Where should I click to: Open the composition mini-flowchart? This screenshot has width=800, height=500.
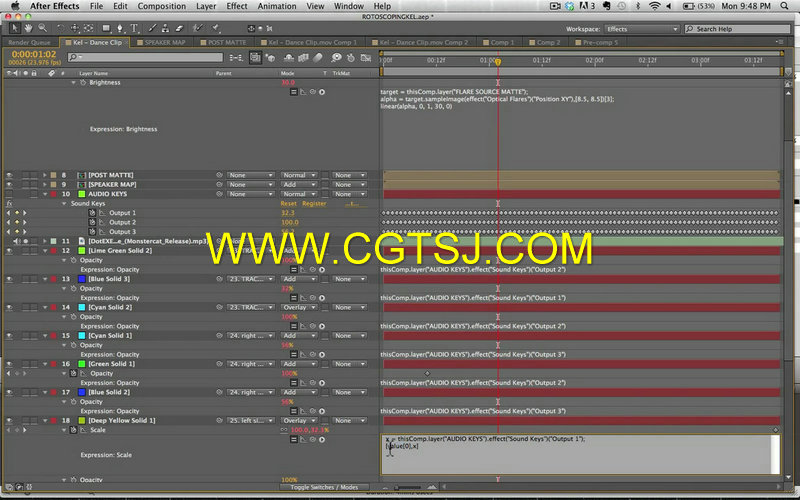point(236,58)
